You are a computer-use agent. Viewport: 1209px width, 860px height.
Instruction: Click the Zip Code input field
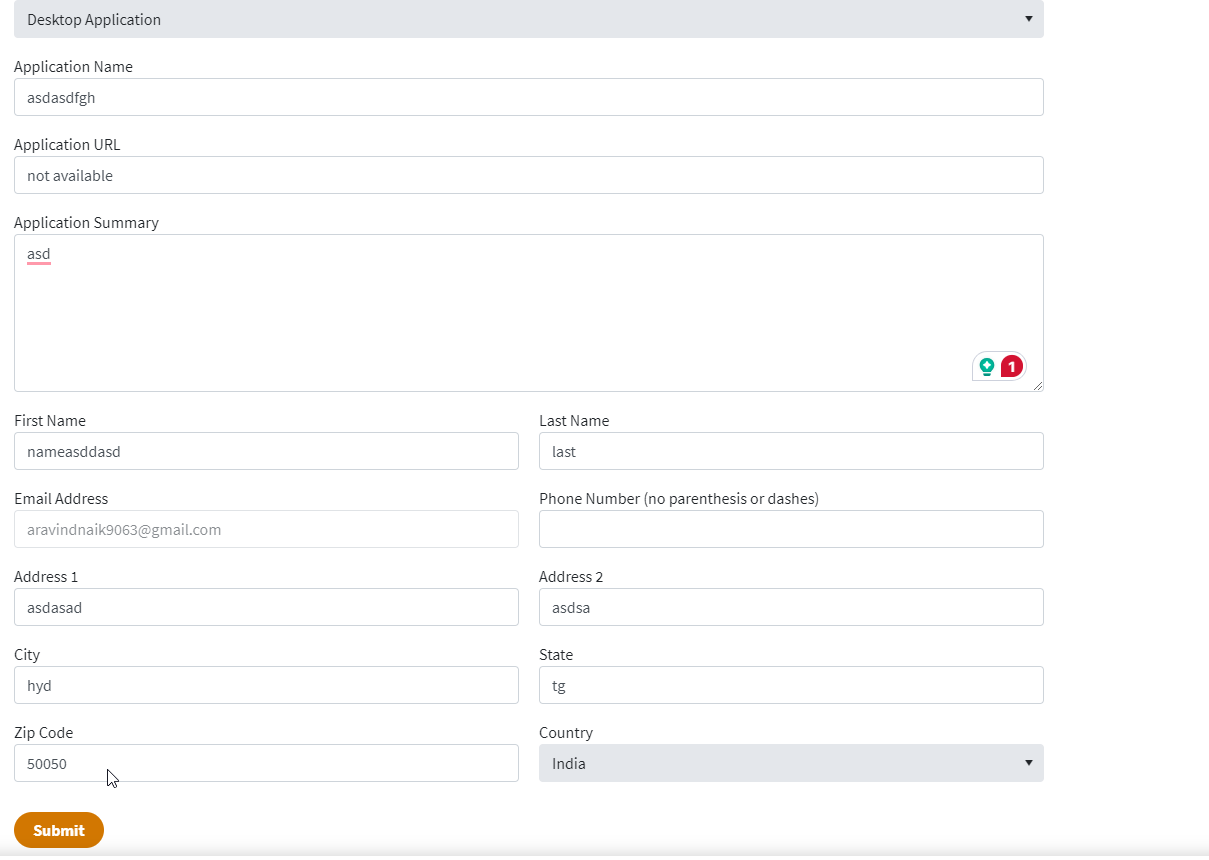tap(266, 763)
